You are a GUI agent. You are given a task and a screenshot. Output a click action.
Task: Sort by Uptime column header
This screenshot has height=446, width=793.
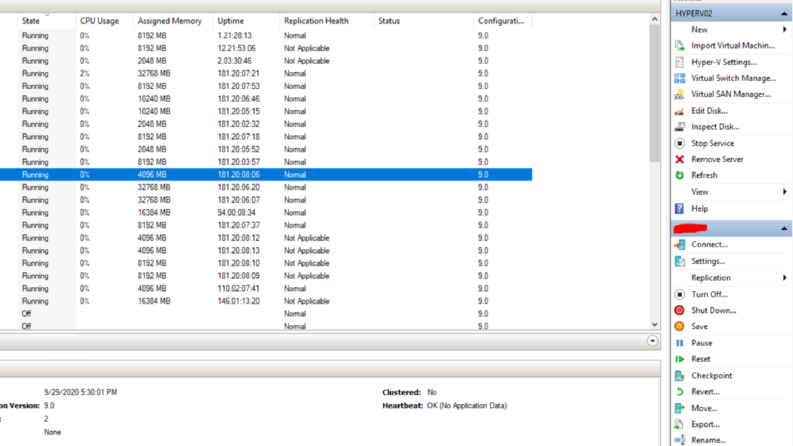click(x=247, y=21)
